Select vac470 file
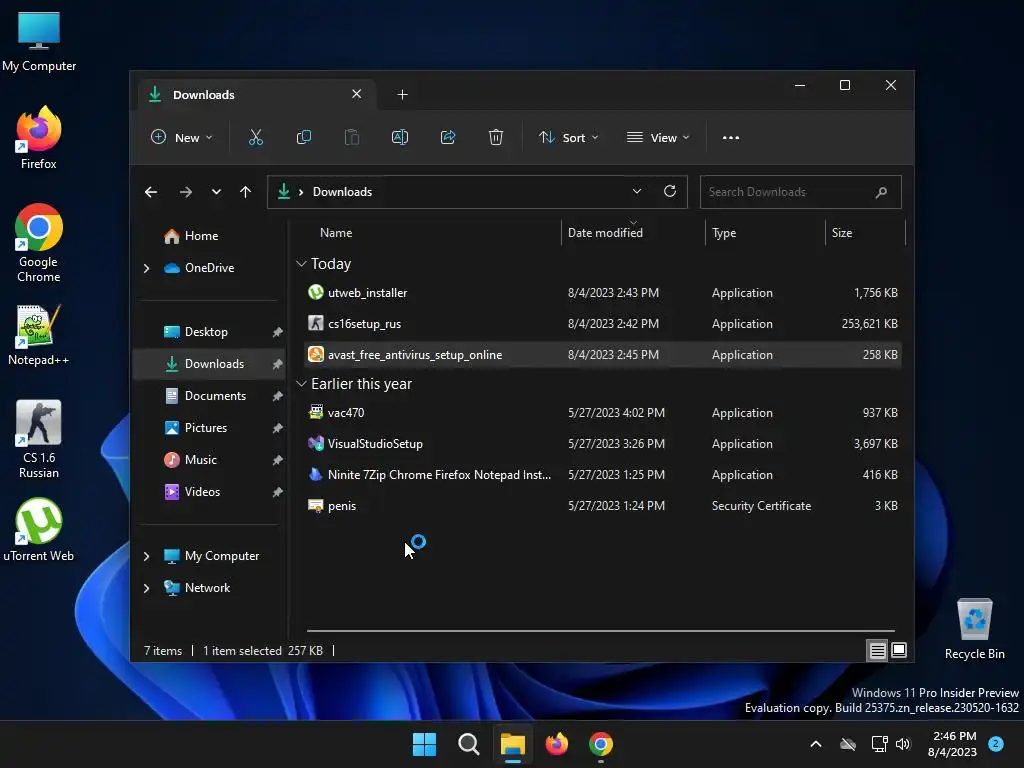1024x768 pixels. coord(602,413)
